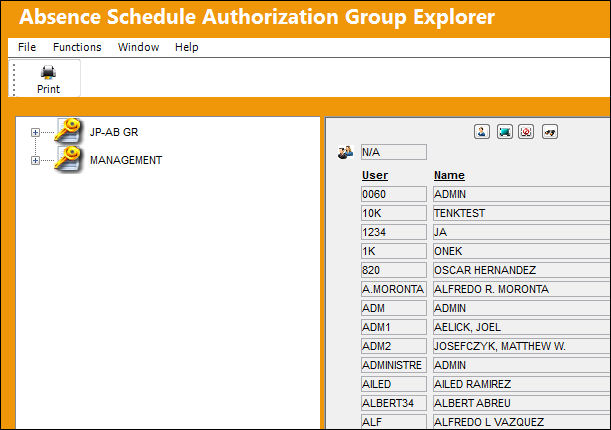Open the Functions menu
Image resolution: width=611 pixels, height=430 pixels.
(77, 47)
